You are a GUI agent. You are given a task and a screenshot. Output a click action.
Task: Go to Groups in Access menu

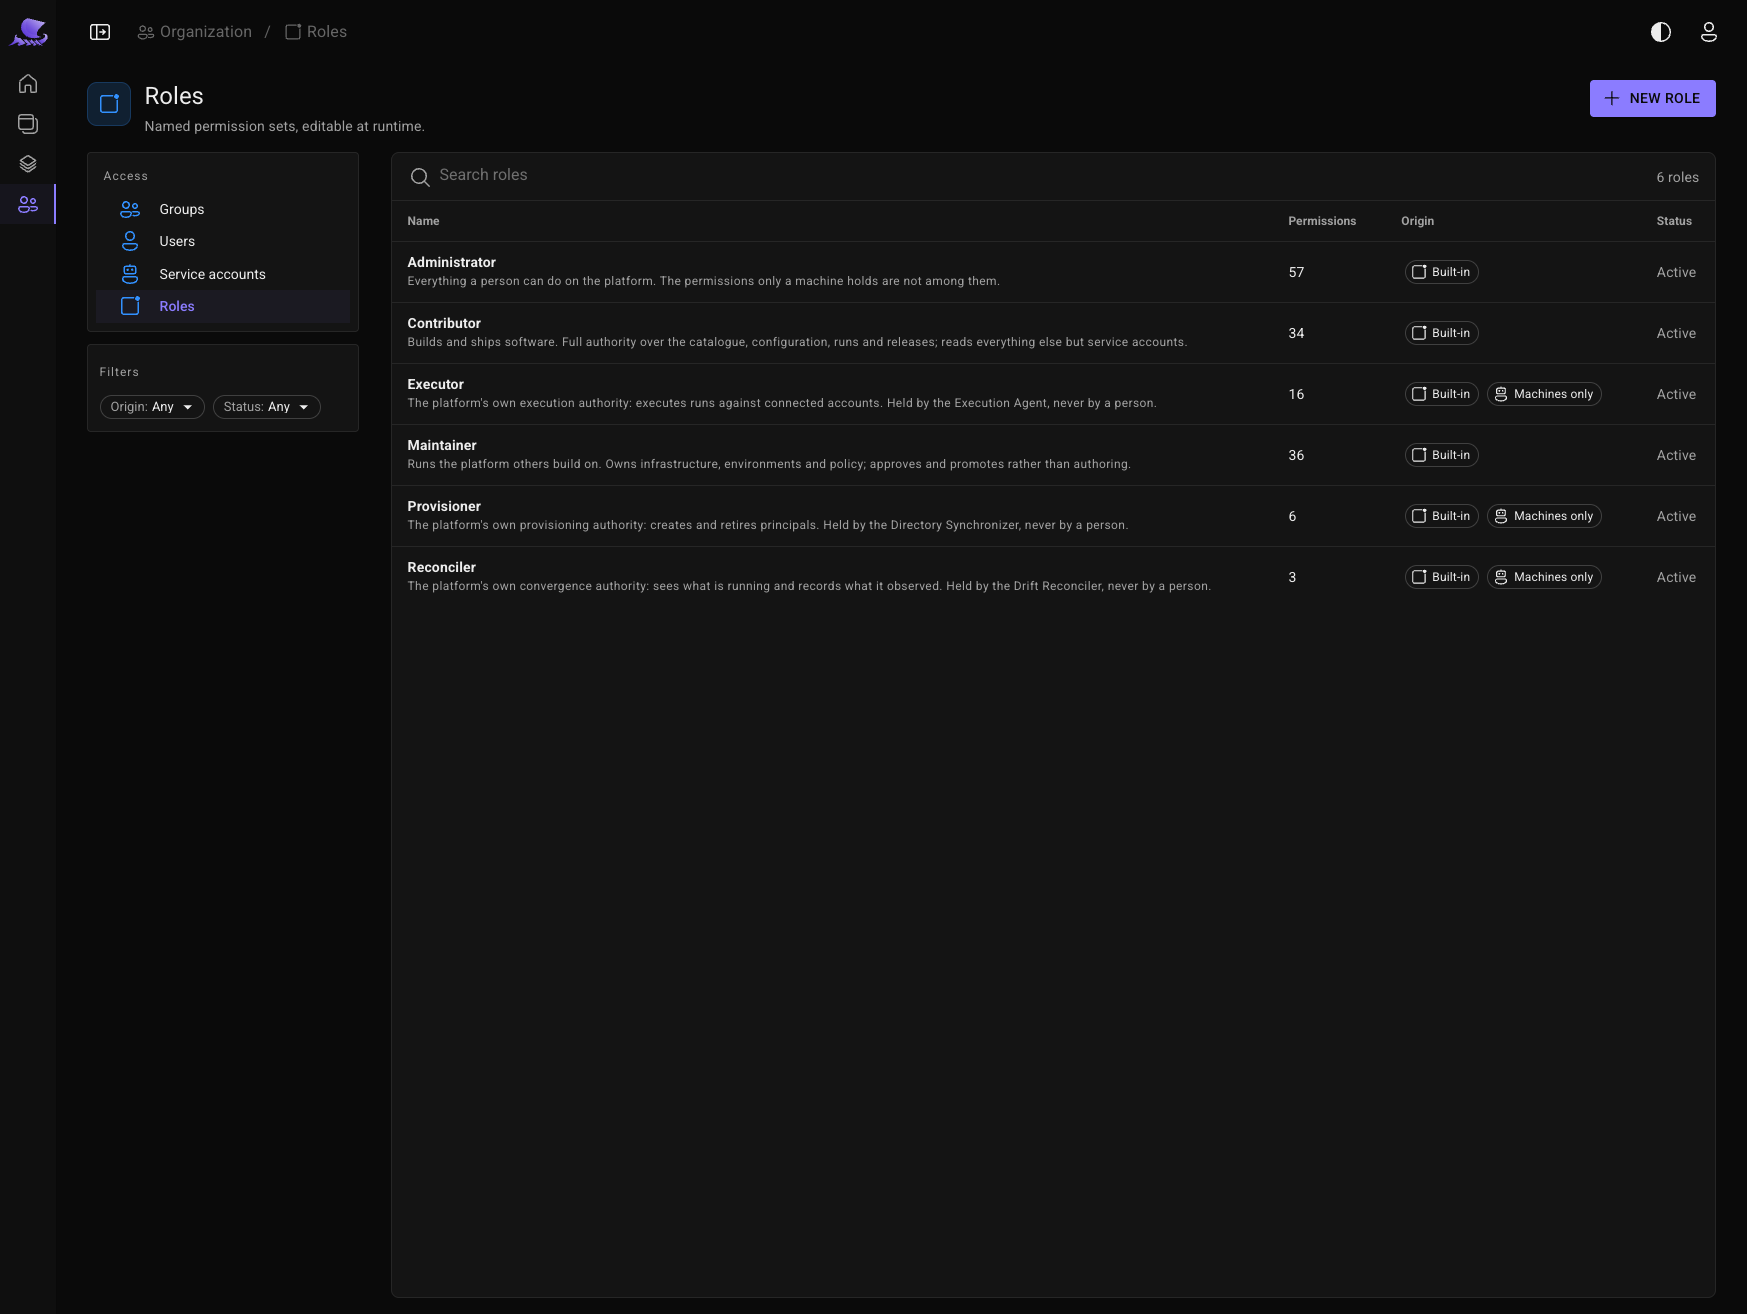pos(223,209)
